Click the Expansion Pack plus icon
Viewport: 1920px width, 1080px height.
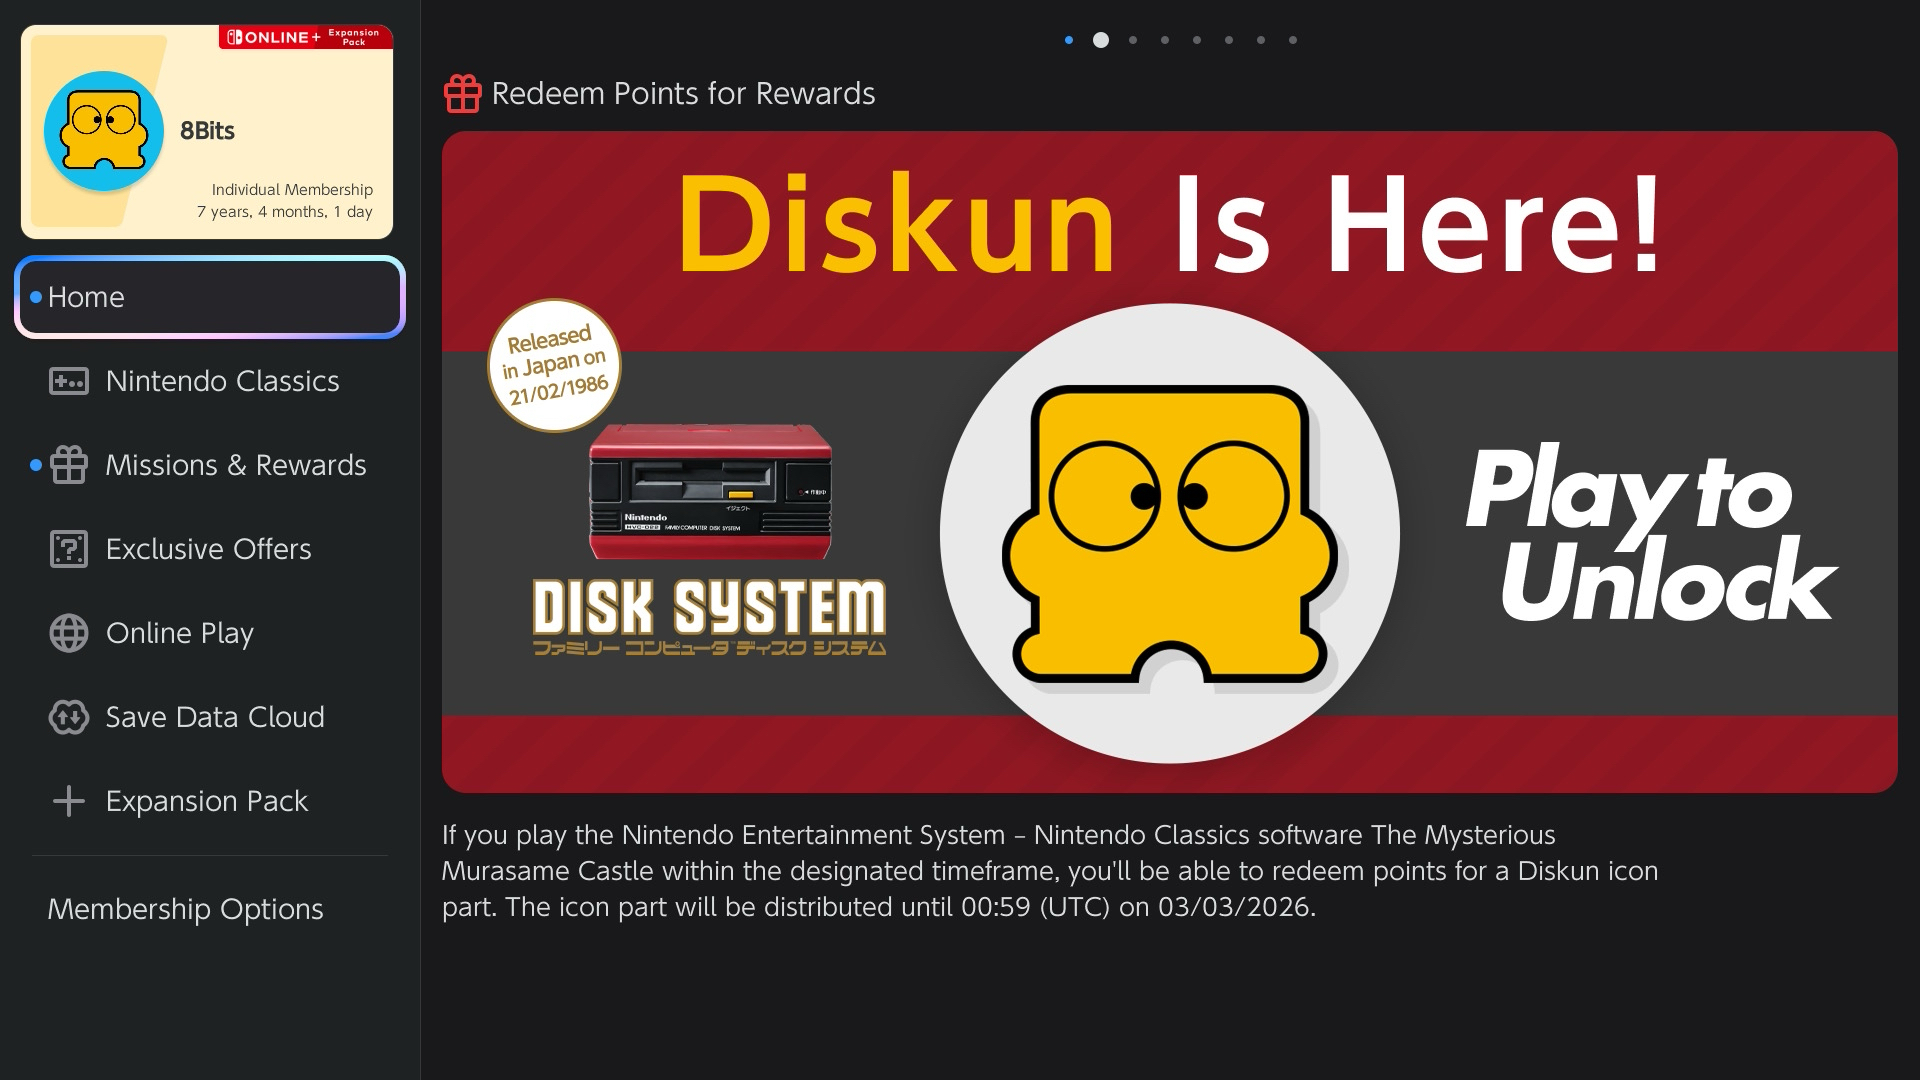coord(69,801)
